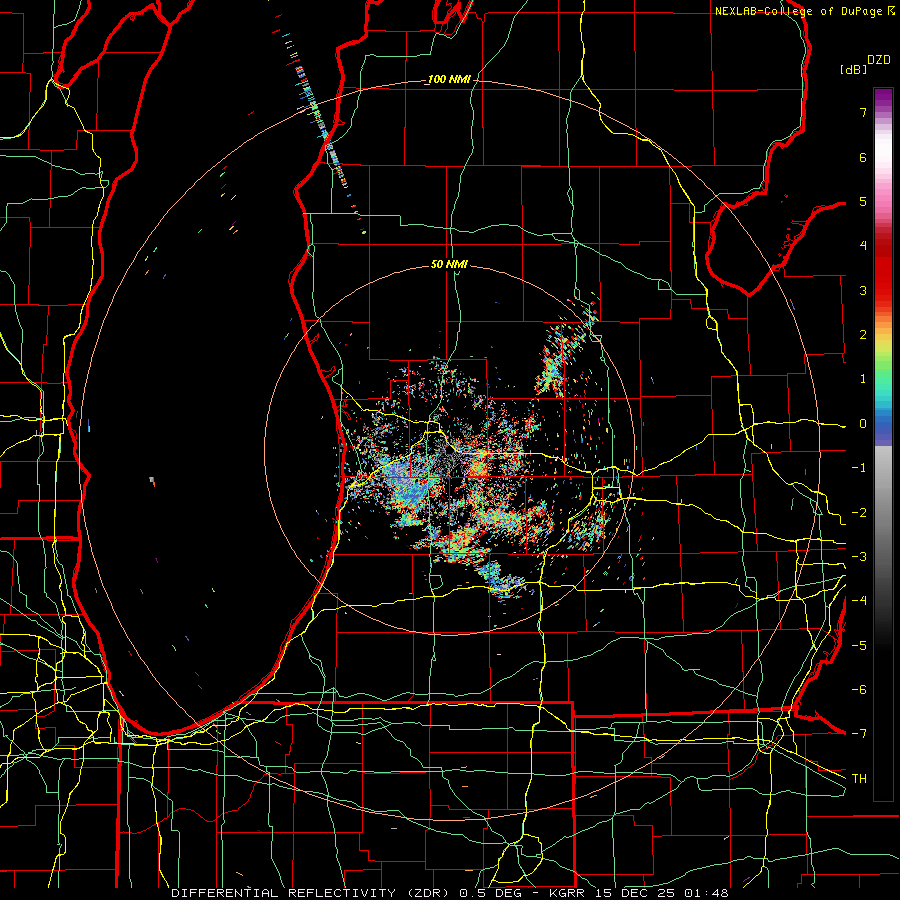Click the vertical ZDR color scale bar
This screenshot has width=900, height=900.
point(883,444)
